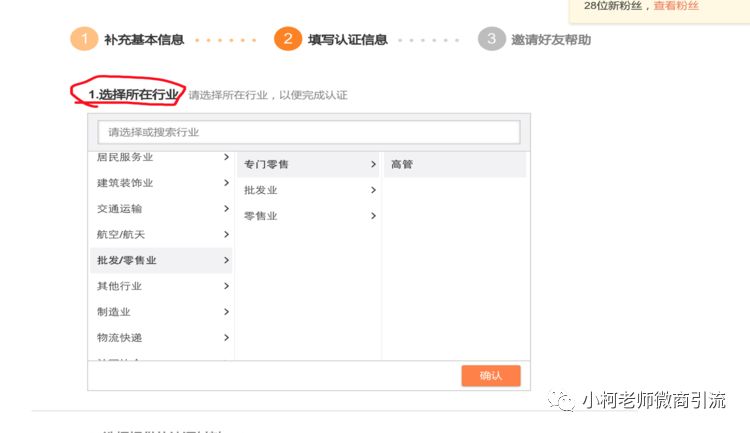Image resolution: width=750 pixels, height=433 pixels.
Task: Select 批发/零售业 industry item
Action: [127, 261]
